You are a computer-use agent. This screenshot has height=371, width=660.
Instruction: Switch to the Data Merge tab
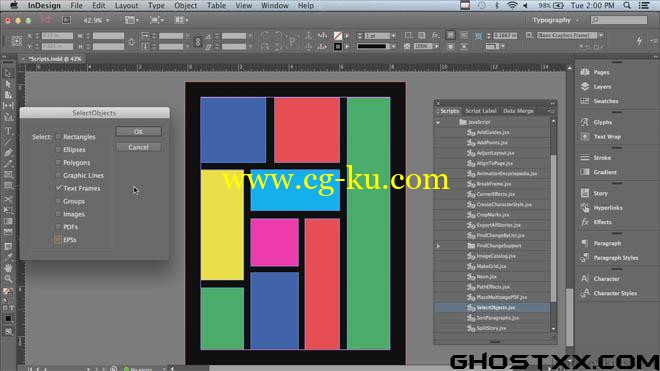pos(518,111)
